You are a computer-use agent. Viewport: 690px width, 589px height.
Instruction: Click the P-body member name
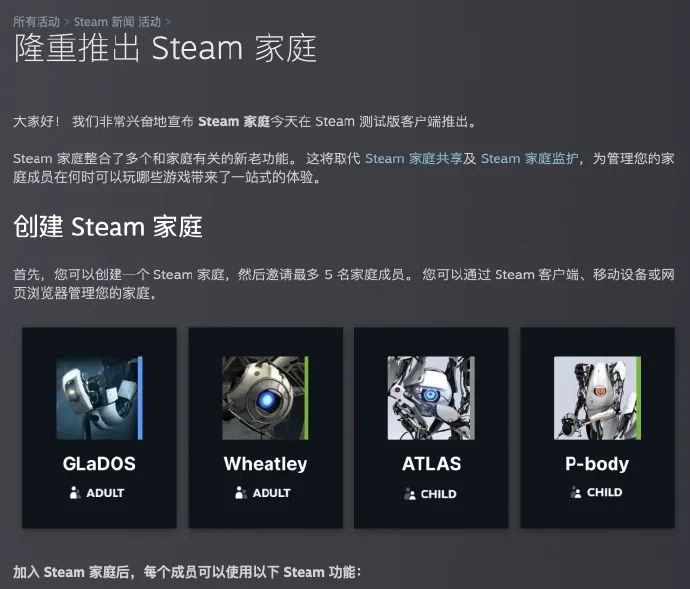597,464
